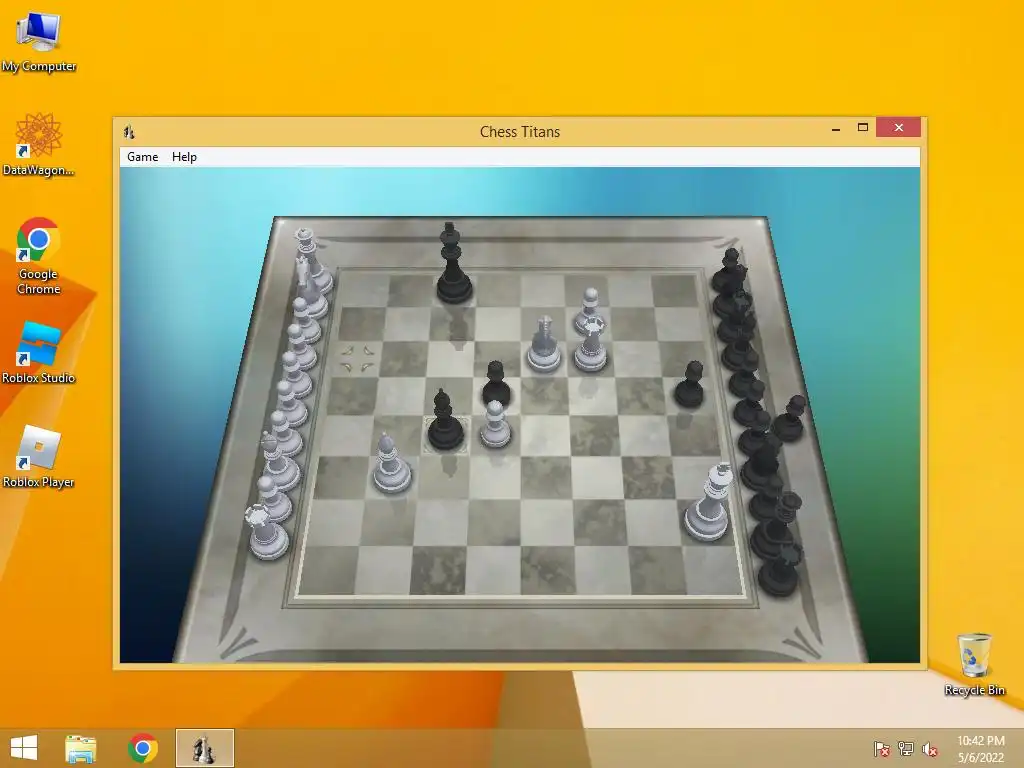Click muted volume tray icon
This screenshot has height=768, width=1024.
pyautogui.click(x=930, y=749)
